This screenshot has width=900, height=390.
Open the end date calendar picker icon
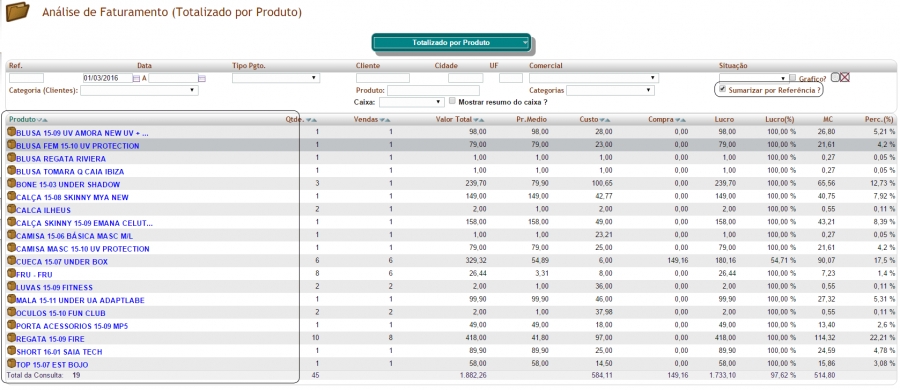tap(202, 78)
